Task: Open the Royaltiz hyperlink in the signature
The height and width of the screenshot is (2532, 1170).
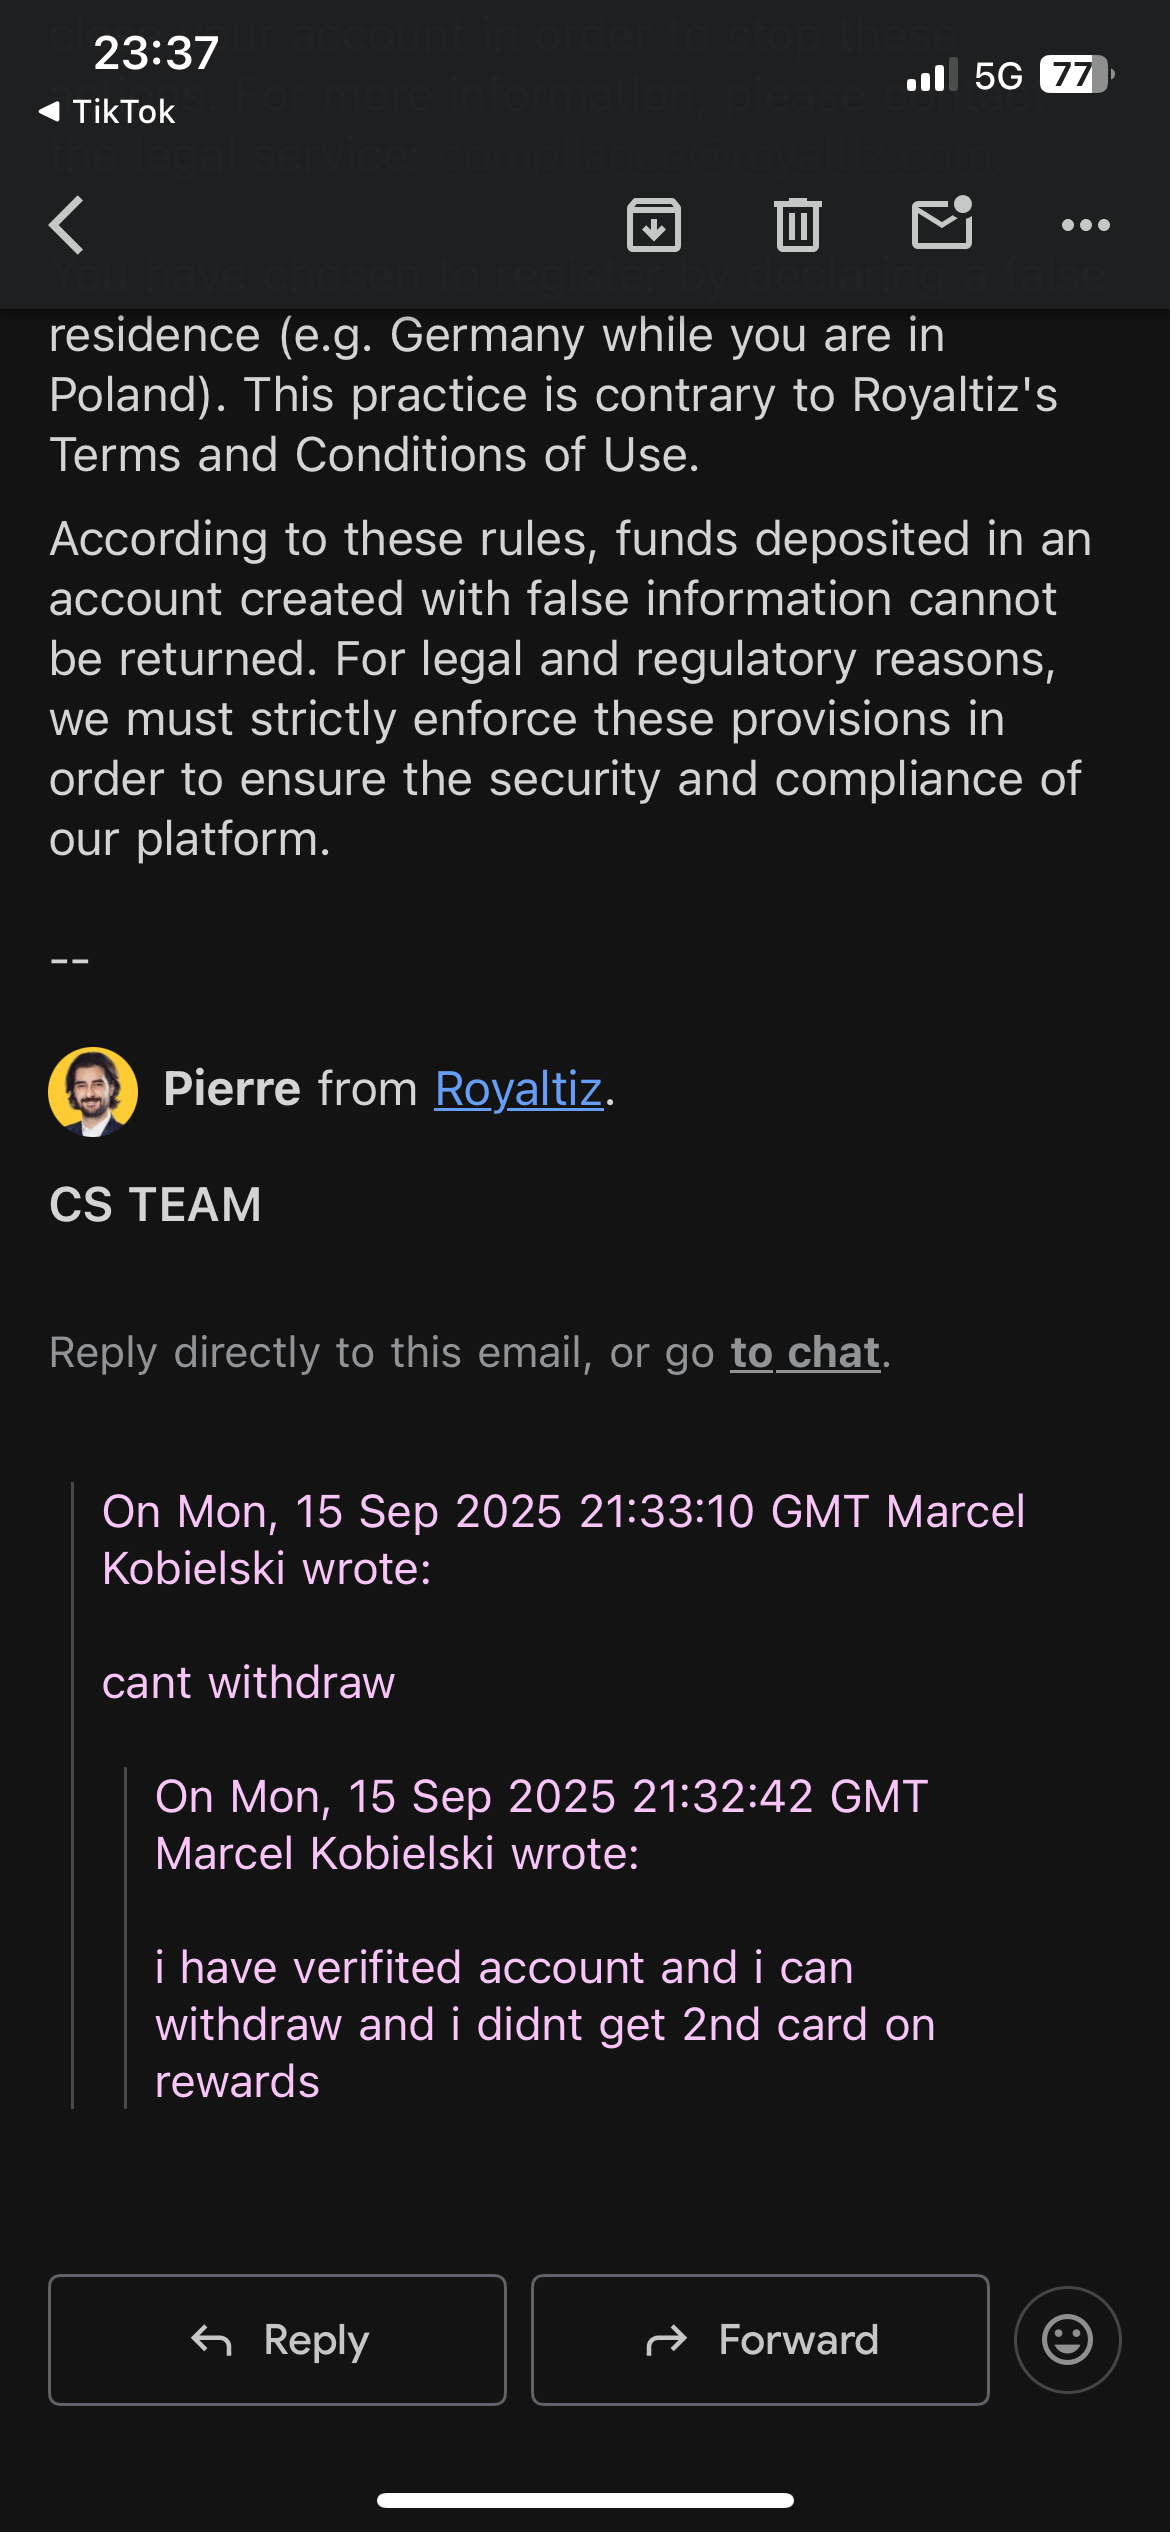Action: pos(518,1089)
